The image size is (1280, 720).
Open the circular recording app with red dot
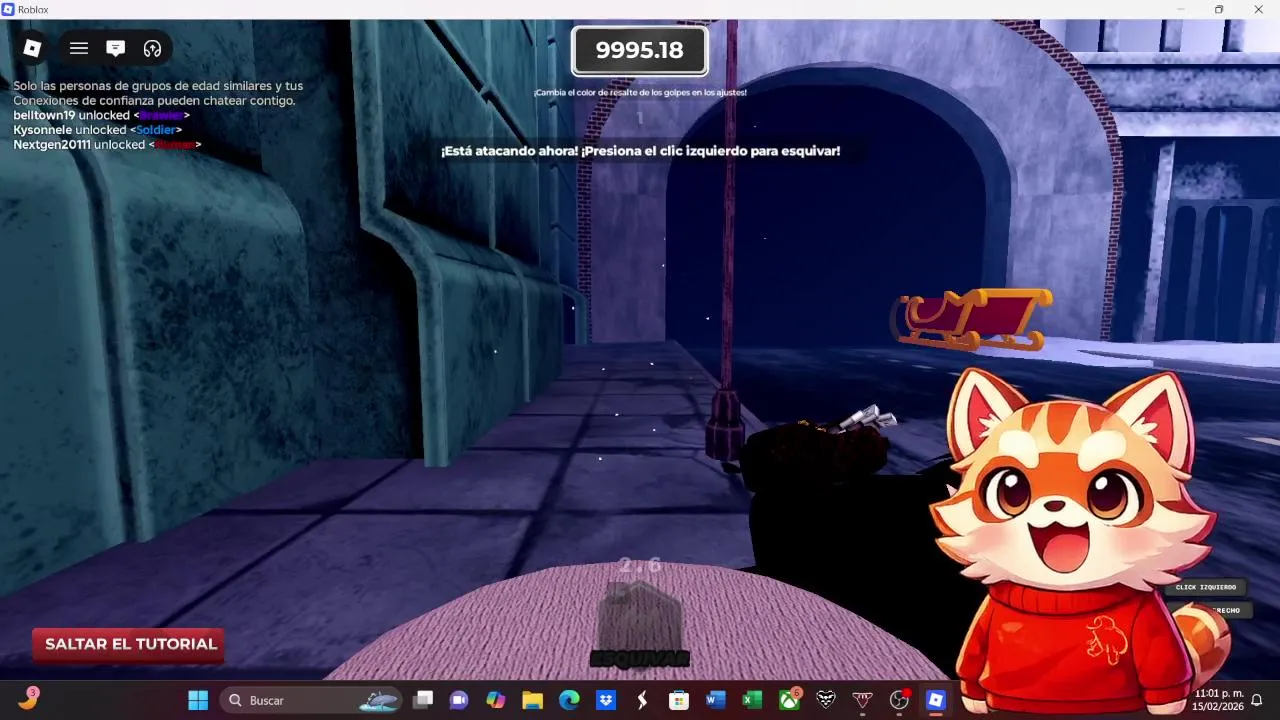coord(899,700)
